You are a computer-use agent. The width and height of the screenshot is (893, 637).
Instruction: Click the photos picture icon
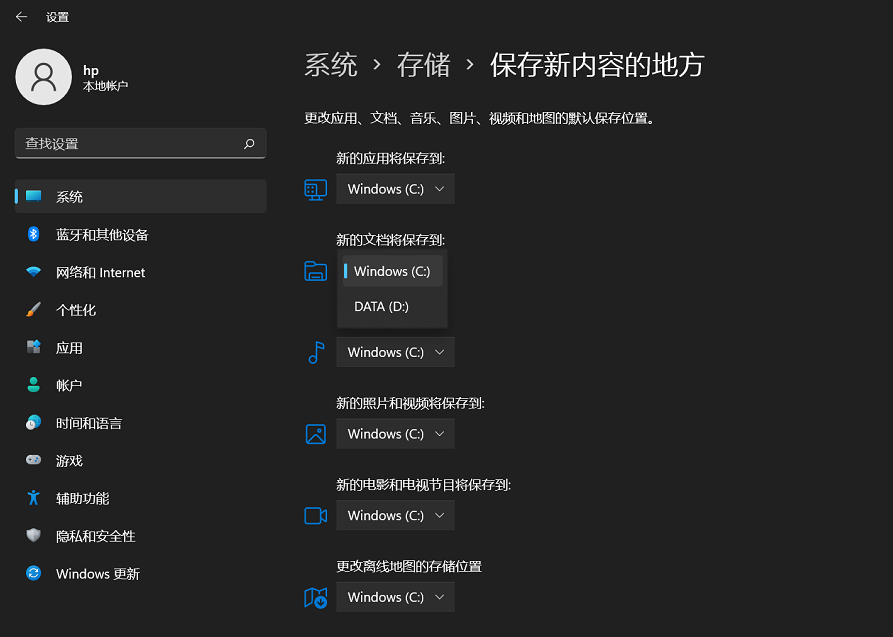(x=316, y=434)
